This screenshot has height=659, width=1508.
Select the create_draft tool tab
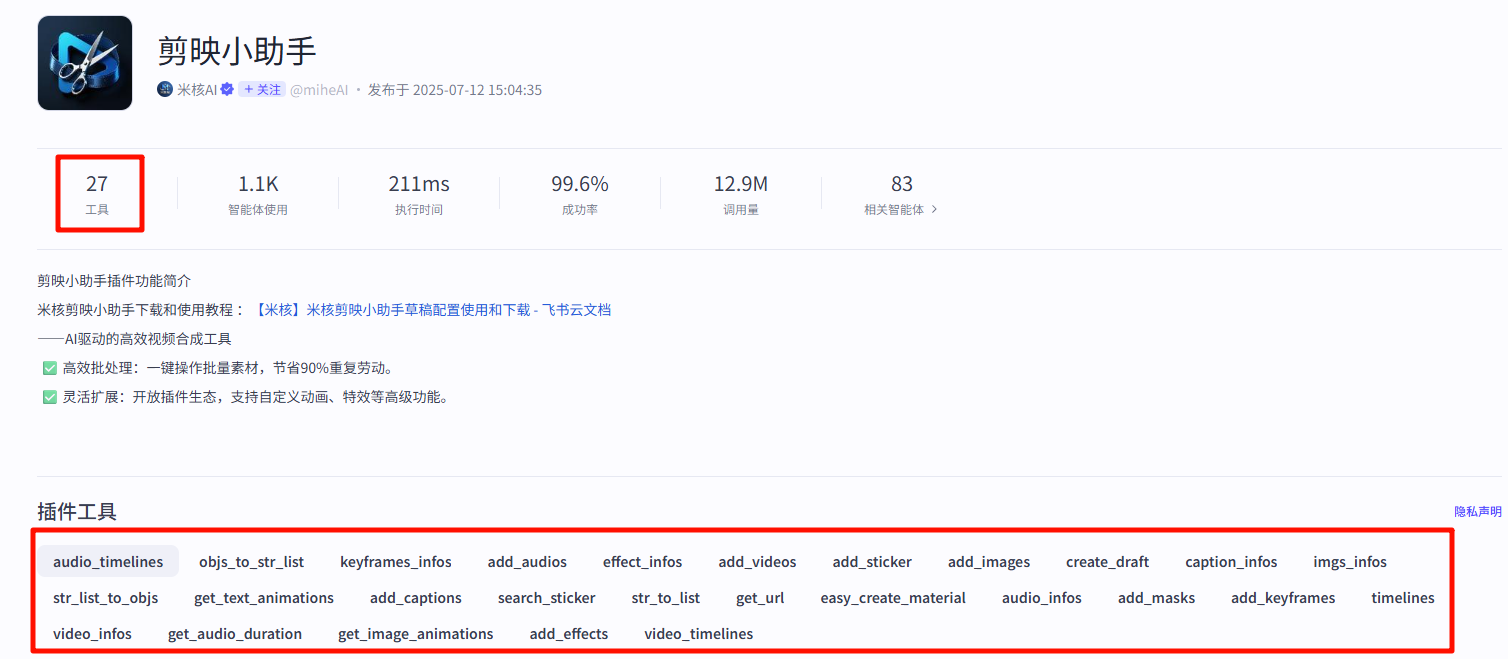coord(1107,562)
